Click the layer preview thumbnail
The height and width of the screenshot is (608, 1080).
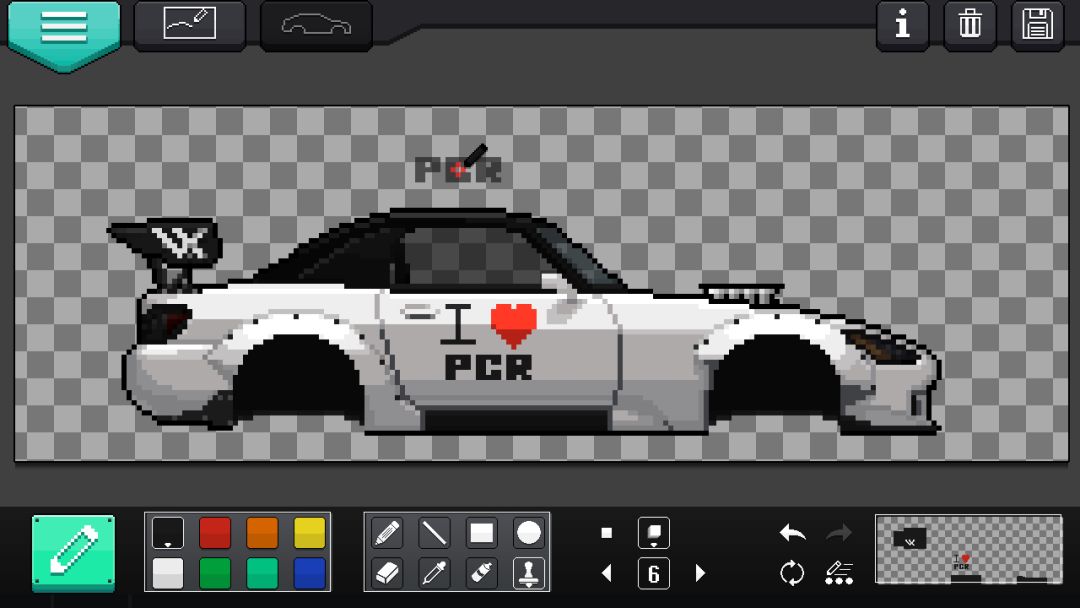point(968,549)
